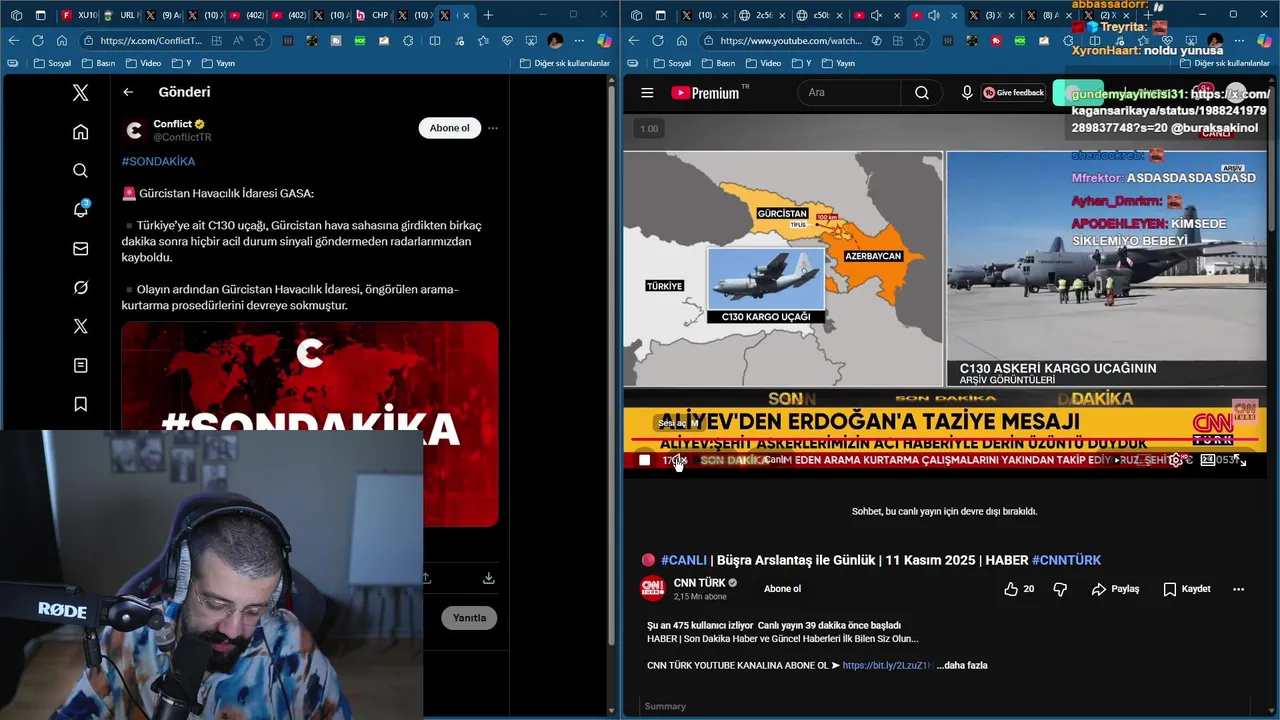Open Bookmarks icon in X sidebar

[81, 405]
